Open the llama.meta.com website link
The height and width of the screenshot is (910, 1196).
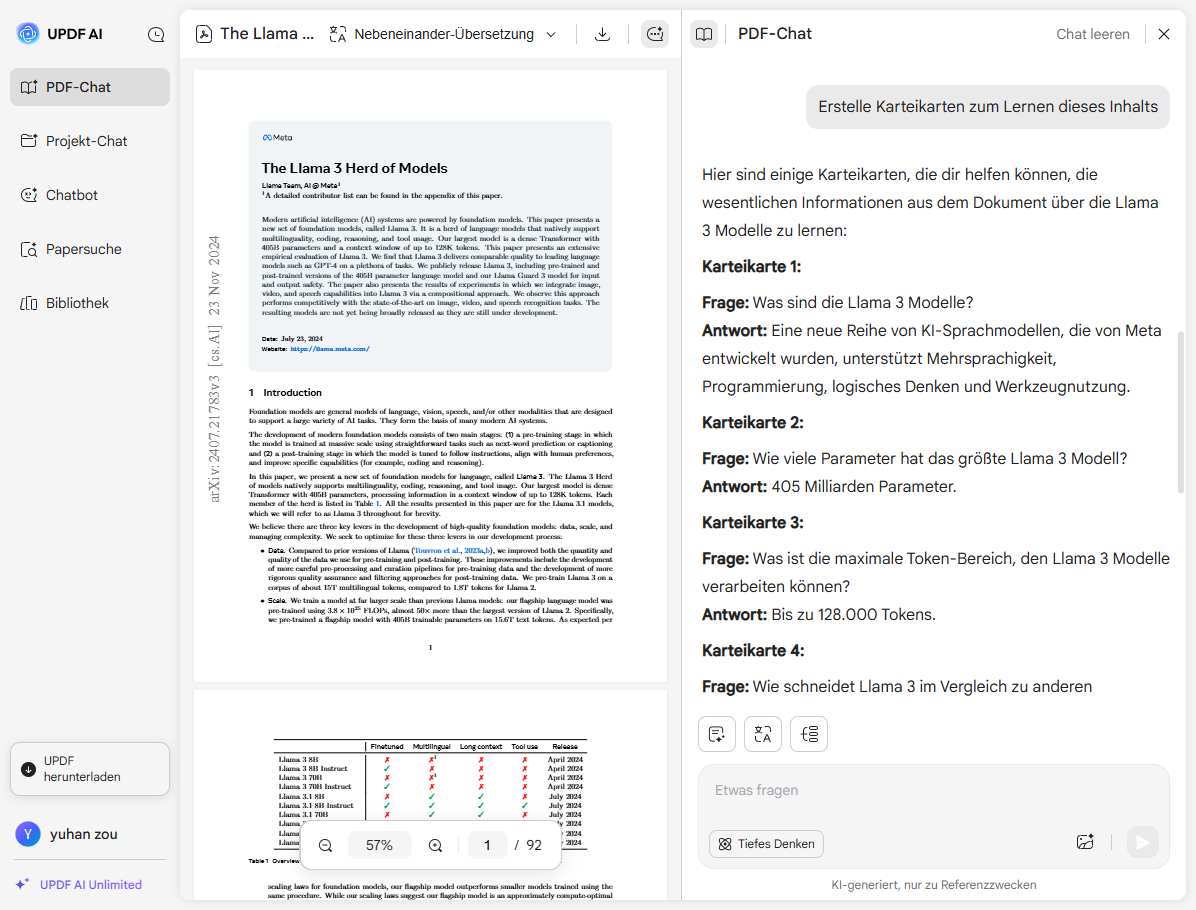[330, 349]
